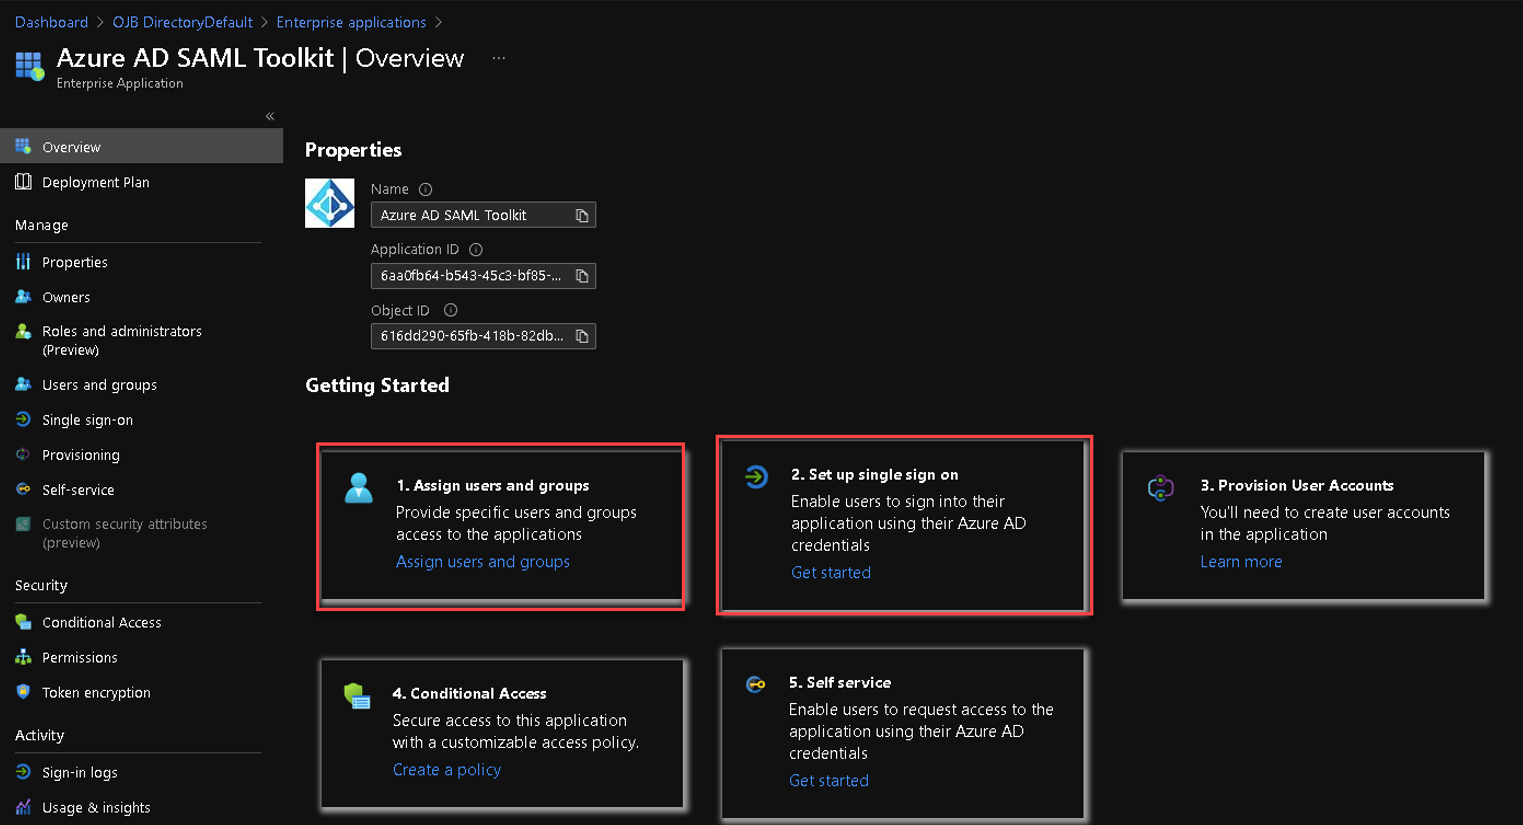Click the Permissions hierarchy icon
This screenshot has height=825, width=1523.
pos(23,657)
